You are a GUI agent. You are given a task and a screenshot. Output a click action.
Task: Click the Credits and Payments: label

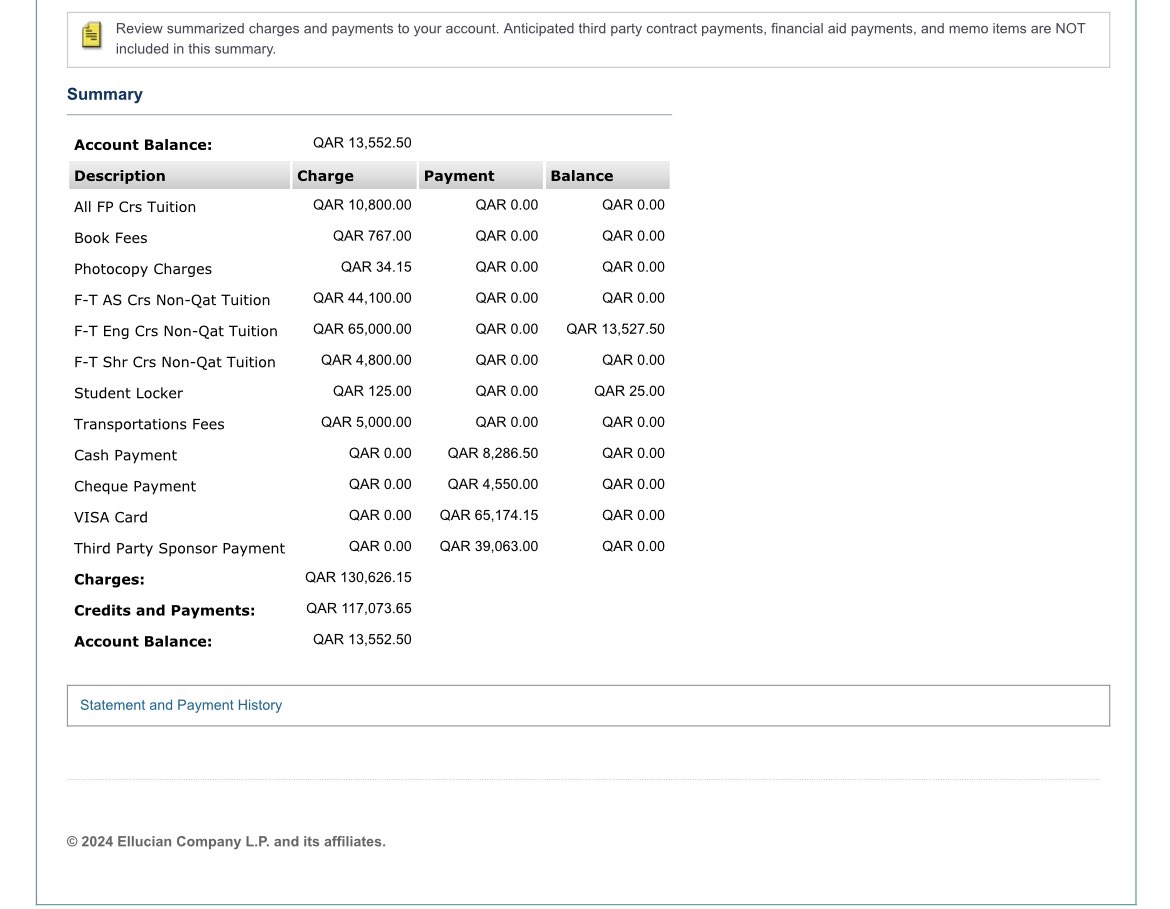(164, 610)
